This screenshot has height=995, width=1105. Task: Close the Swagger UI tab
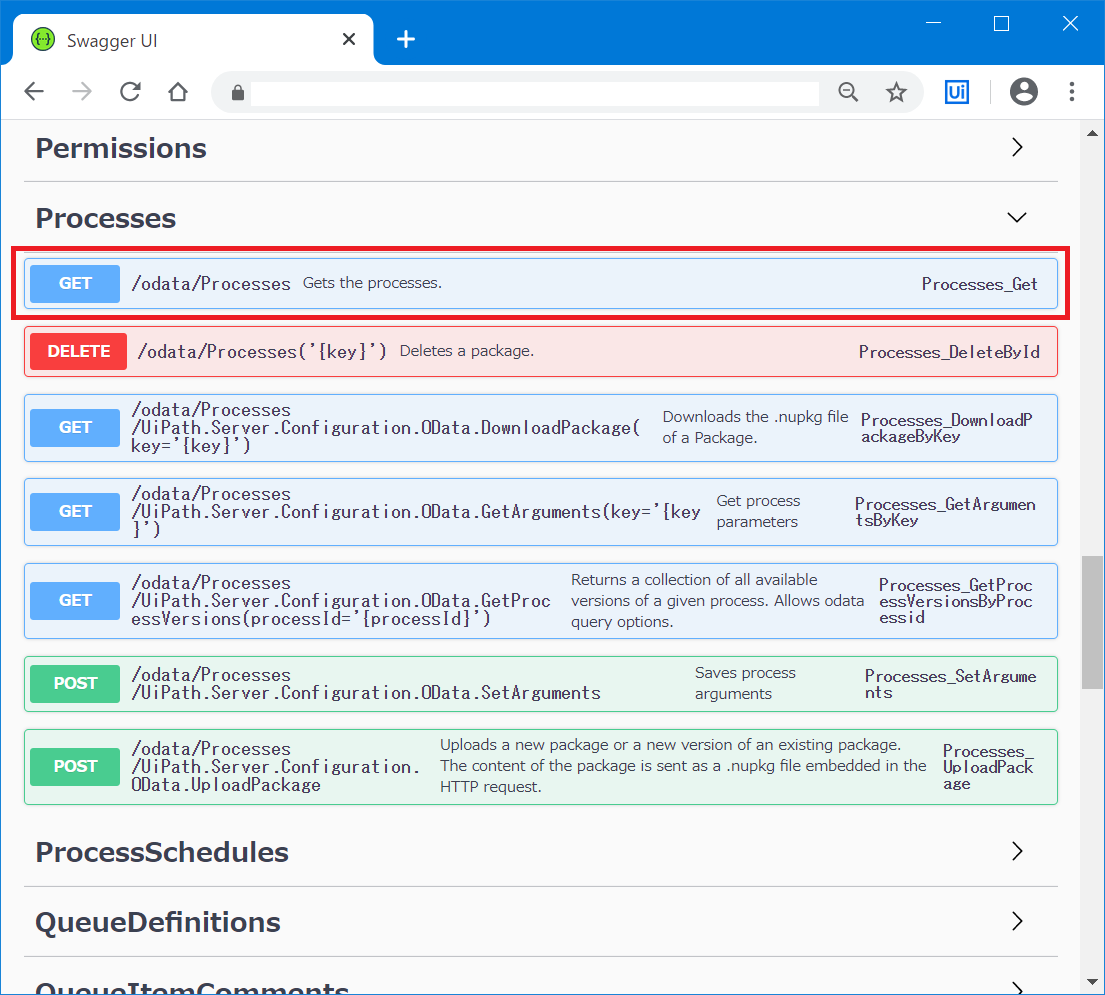pyautogui.click(x=349, y=39)
